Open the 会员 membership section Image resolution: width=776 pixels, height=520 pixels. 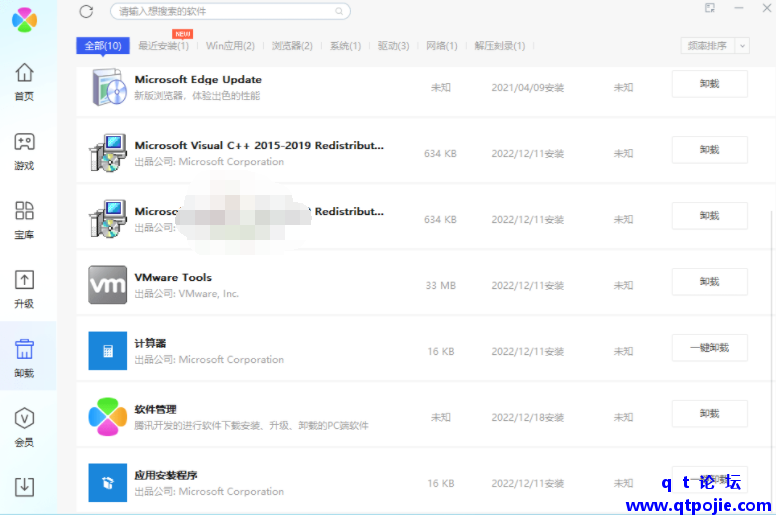coord(24,428)
